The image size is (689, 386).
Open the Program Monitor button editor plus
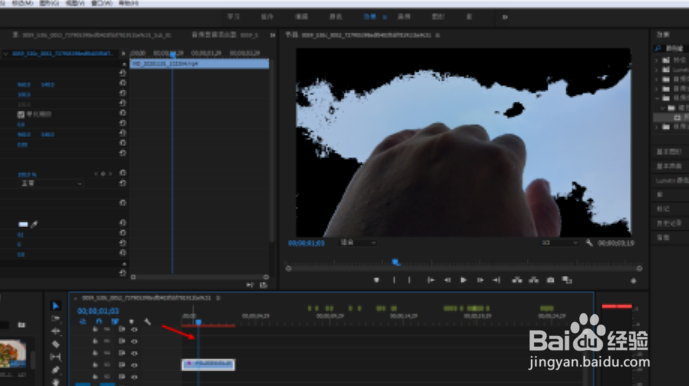click(x=633, y=280)
